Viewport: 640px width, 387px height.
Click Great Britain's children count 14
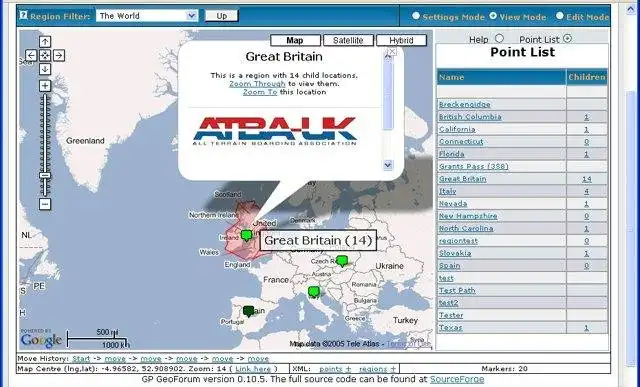(x=587, y=179)
